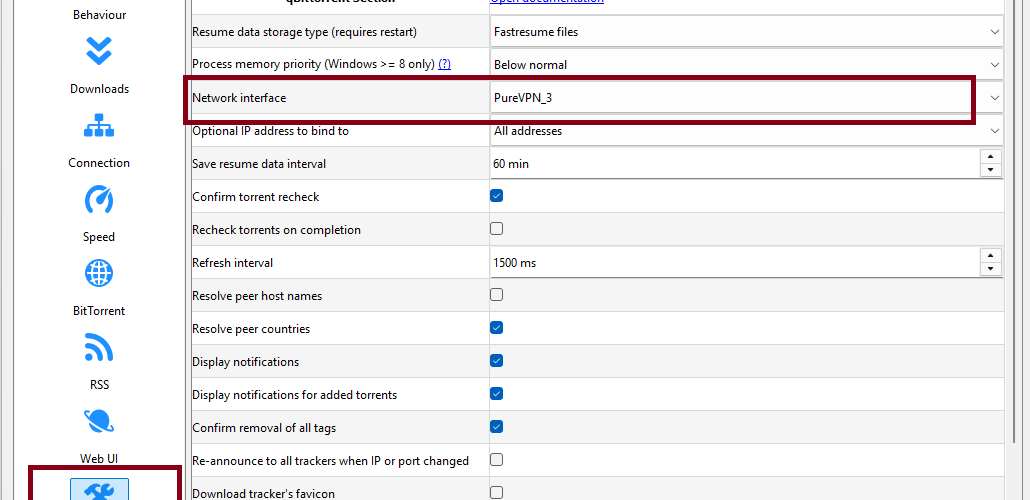1030x500 pixels.
Task: Click the Network interface label
Action: [239, 98]
